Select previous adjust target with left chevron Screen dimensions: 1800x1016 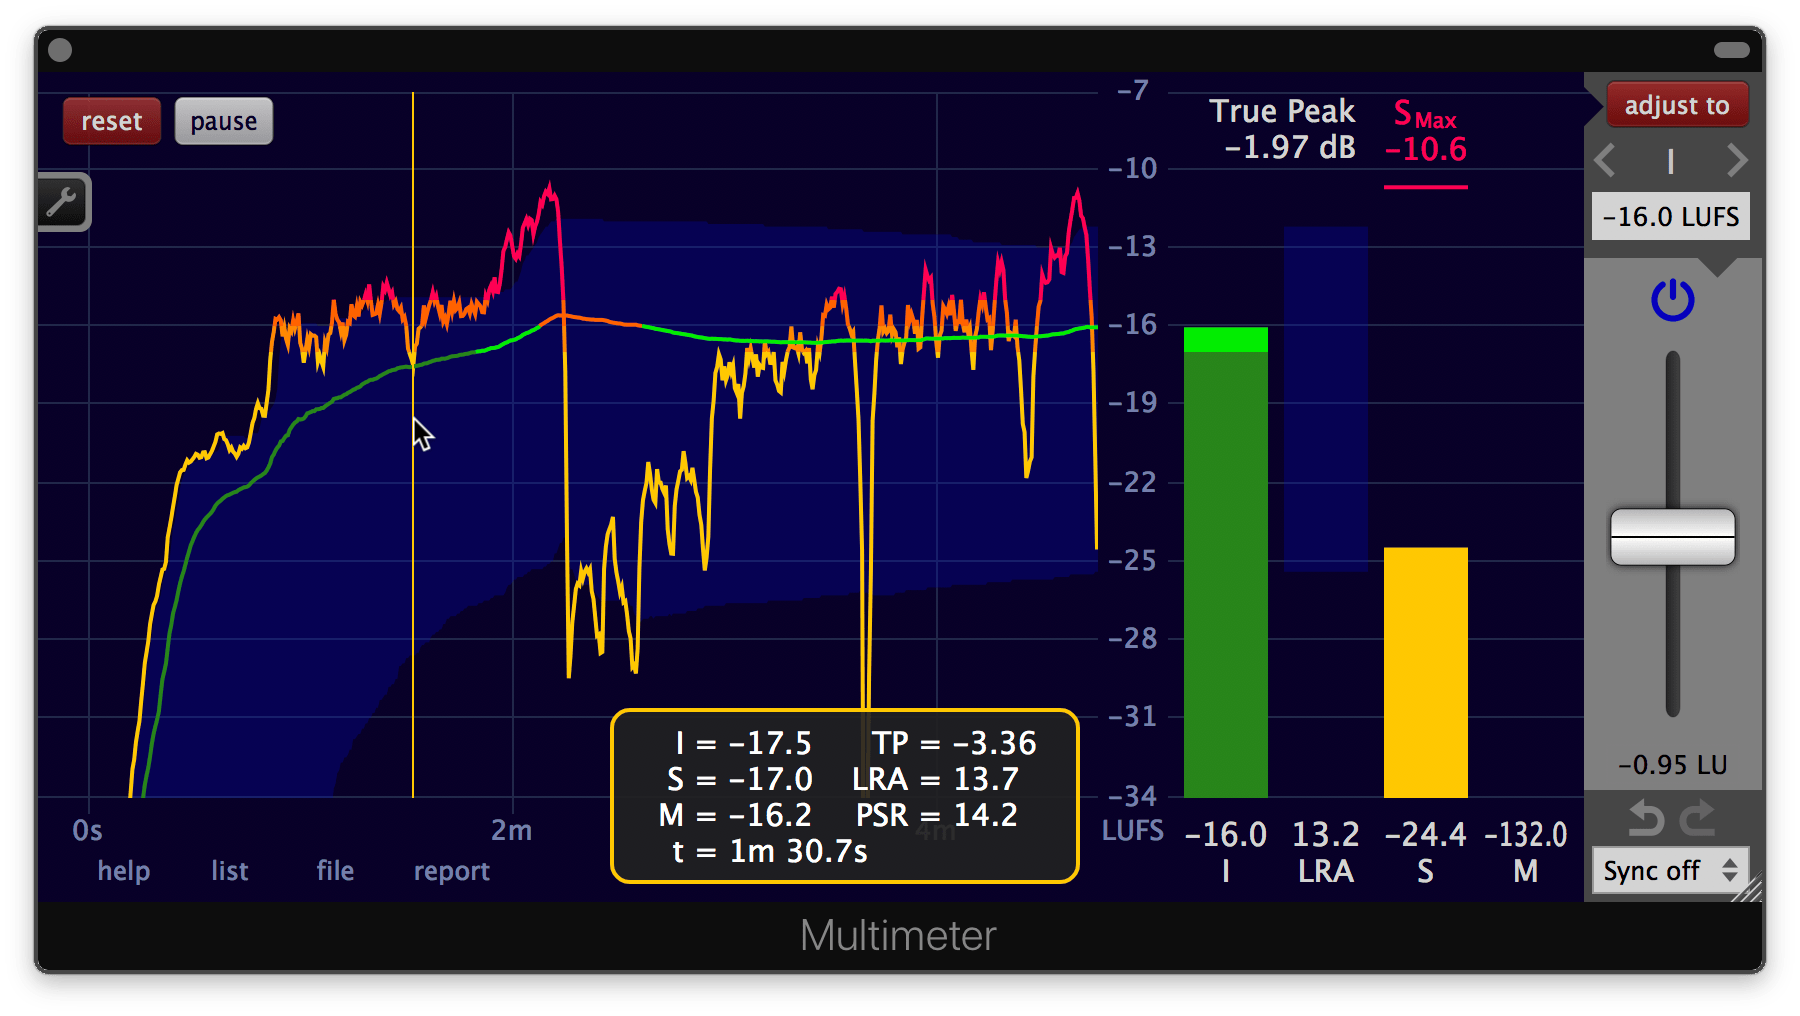pos(1606,160)
